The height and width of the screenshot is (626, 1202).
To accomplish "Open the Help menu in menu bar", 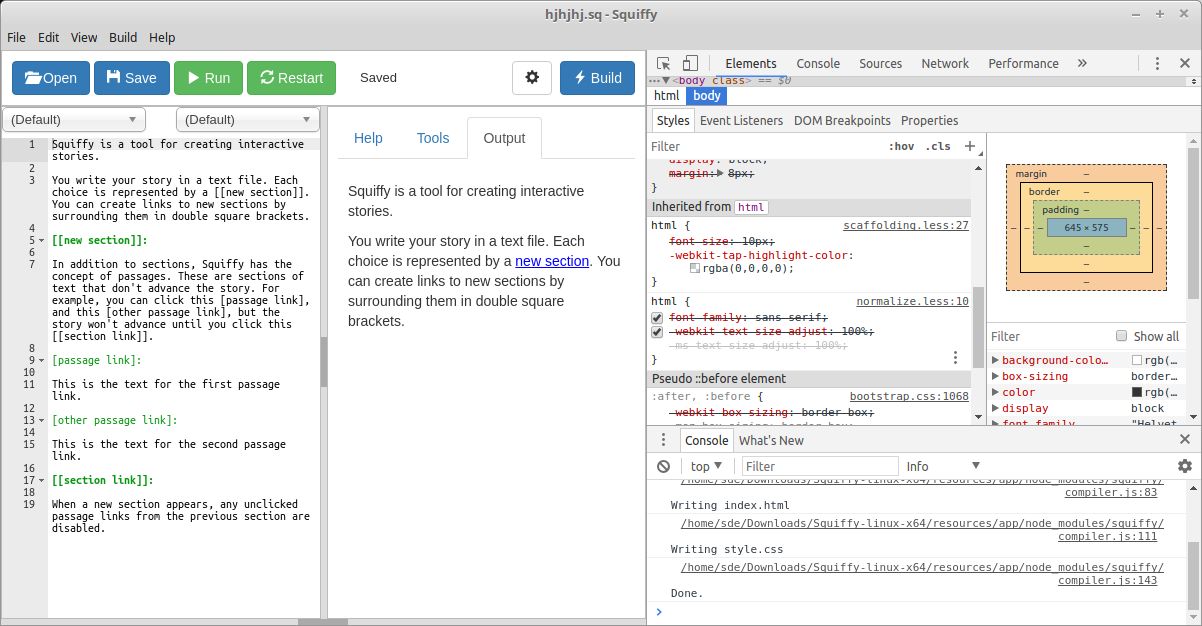I will (162, 37).
